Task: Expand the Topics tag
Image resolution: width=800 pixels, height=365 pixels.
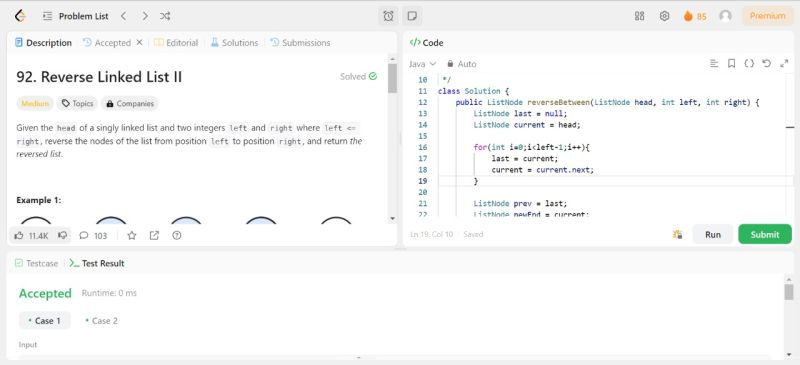Action: coord(78,104)
